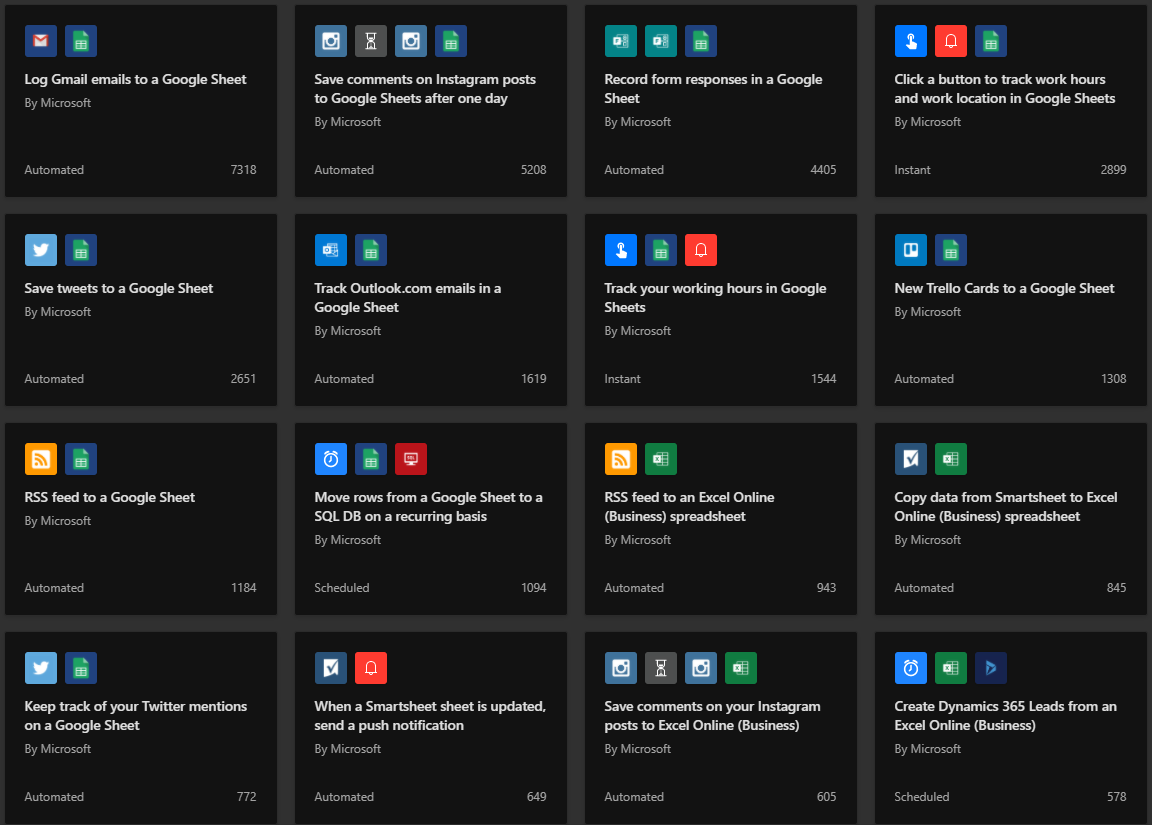
Task: Click Scheduled label on Move rows to SQL DB card
Action: click(342, 588)
